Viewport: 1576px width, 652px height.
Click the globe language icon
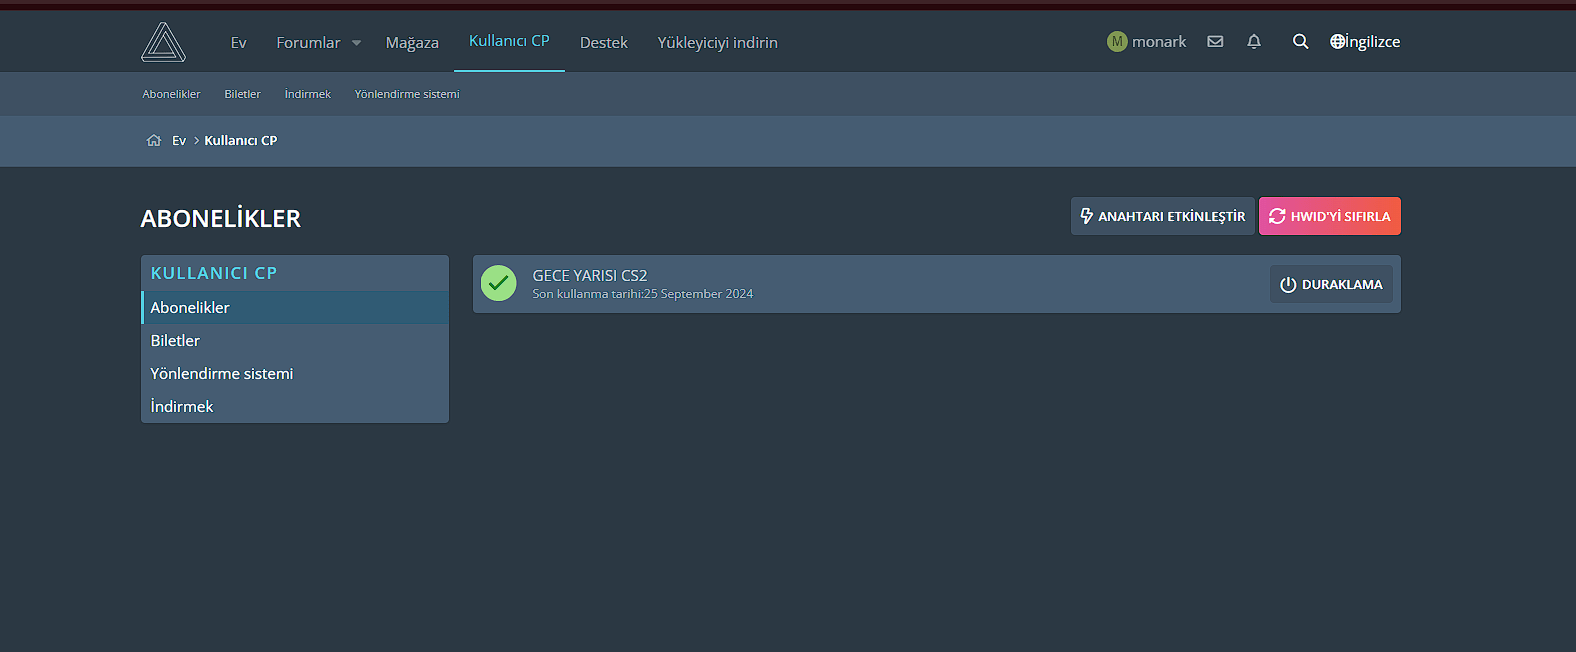(1337, 42)
